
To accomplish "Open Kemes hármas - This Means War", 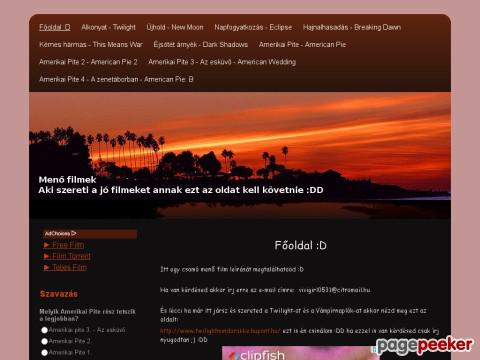I will pyautogui.click(x=91, y=45).
